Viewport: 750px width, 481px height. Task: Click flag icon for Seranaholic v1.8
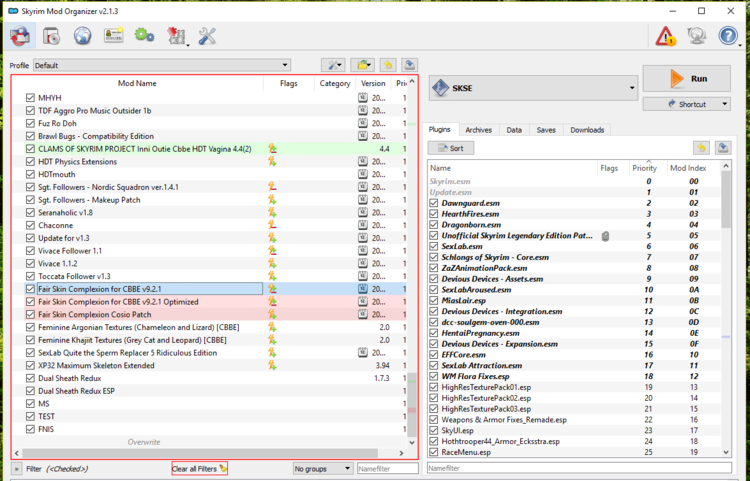tap(272, 212)
